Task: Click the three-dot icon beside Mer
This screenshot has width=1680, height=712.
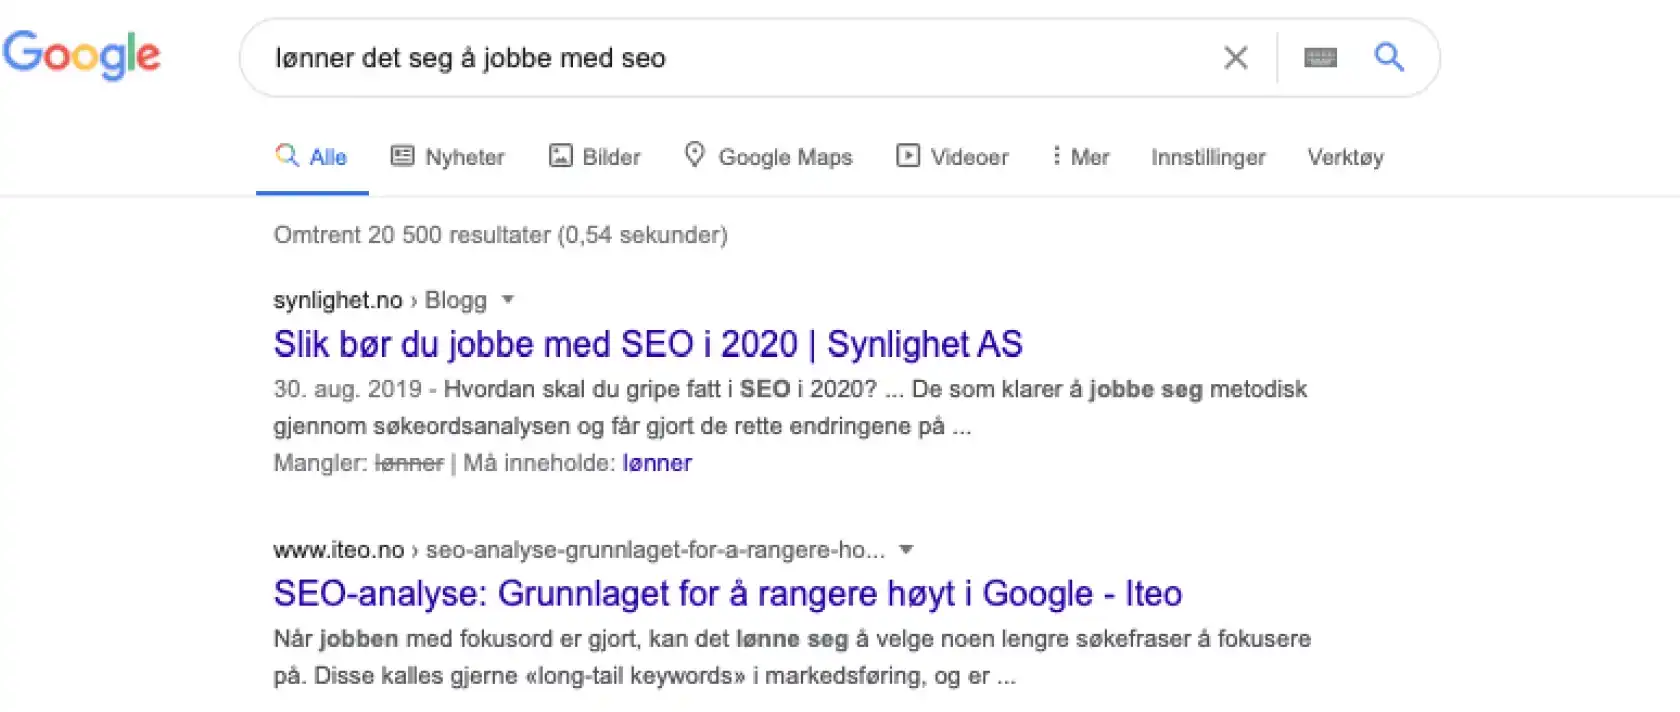Action: point(1056,156)
